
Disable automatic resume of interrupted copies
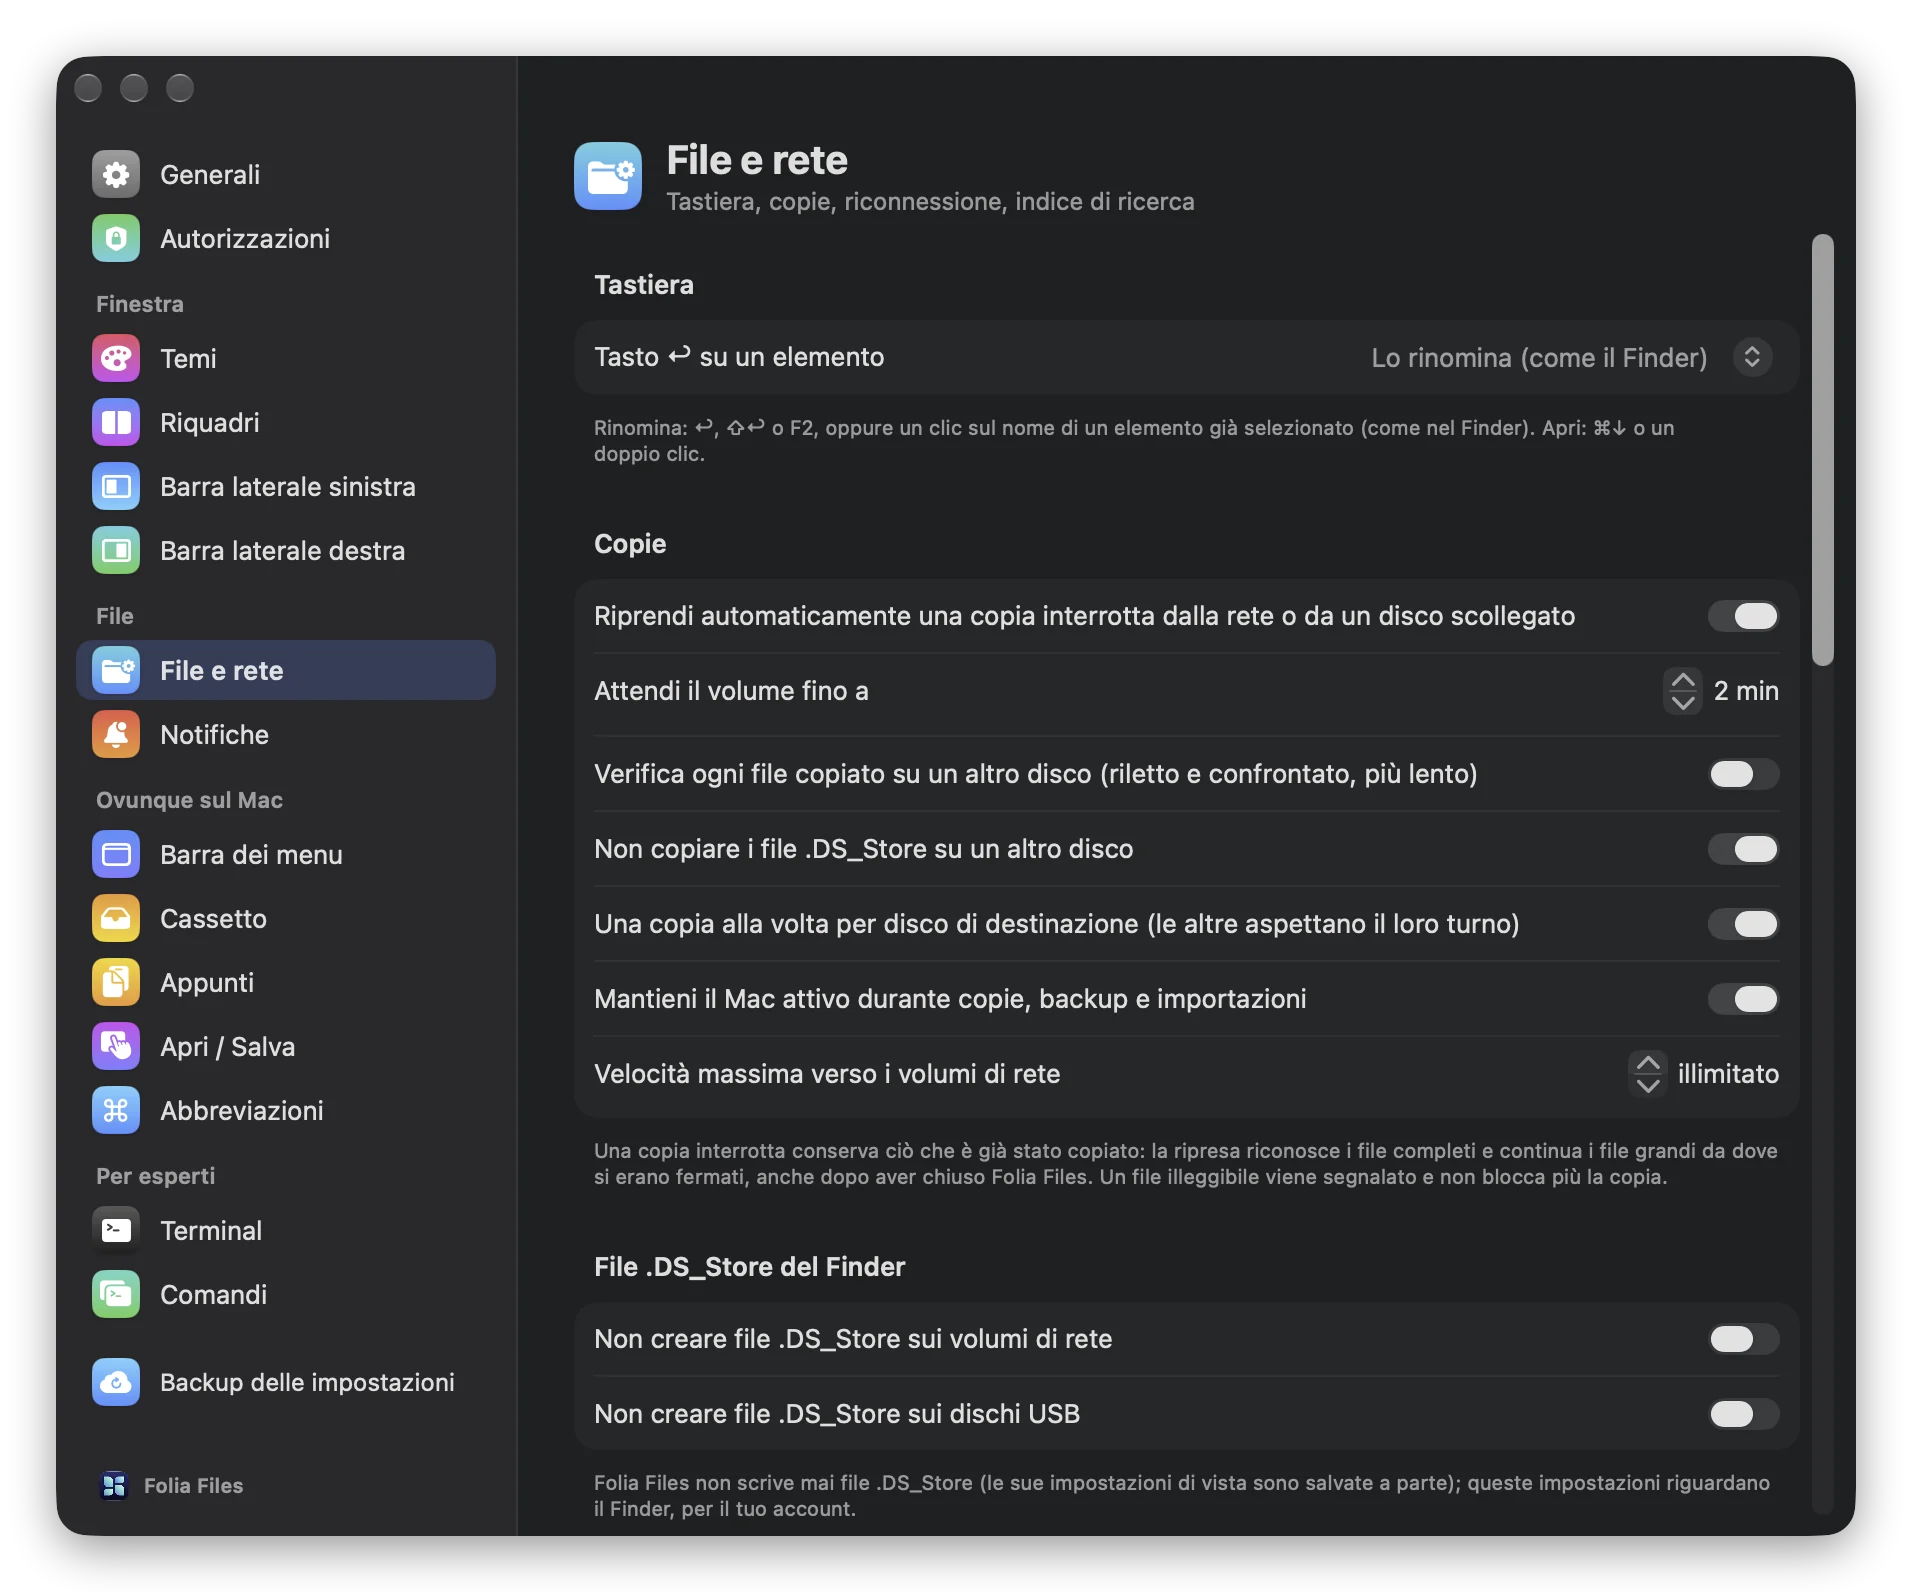(1743, 616)
